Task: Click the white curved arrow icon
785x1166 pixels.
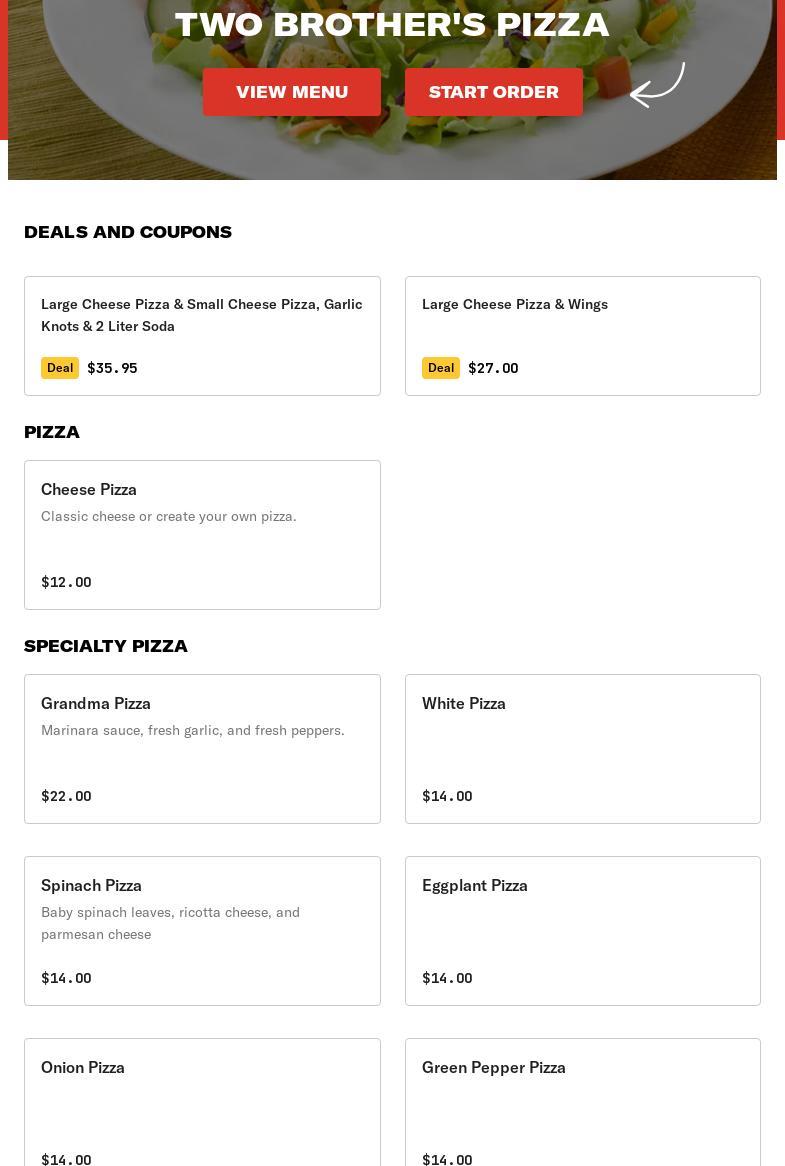Action: click(x=657, y=85)
